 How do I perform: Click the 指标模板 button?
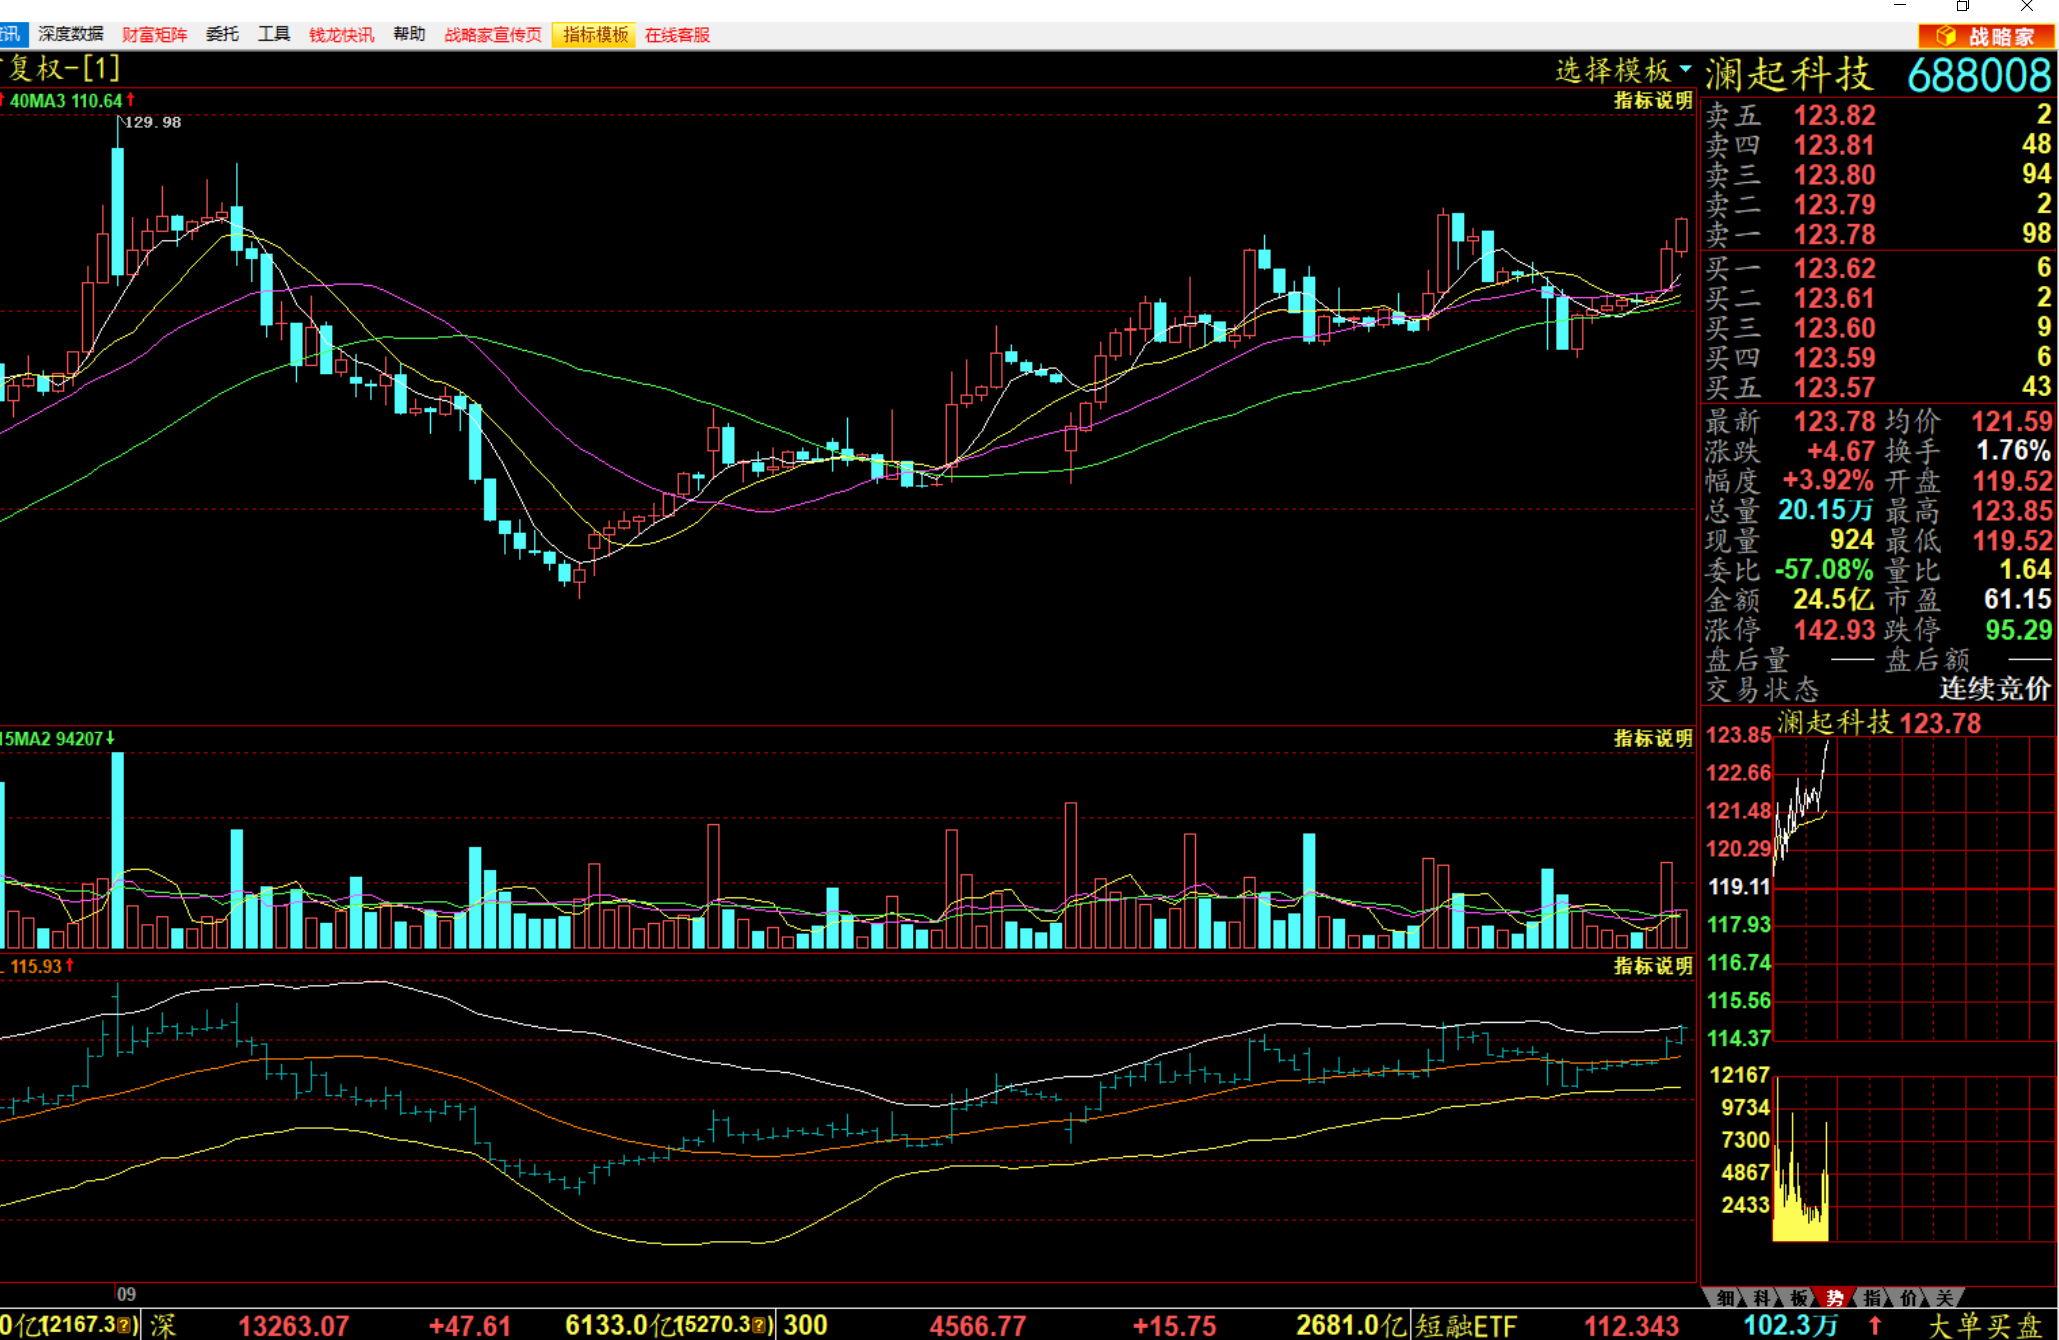pos(595,35)
